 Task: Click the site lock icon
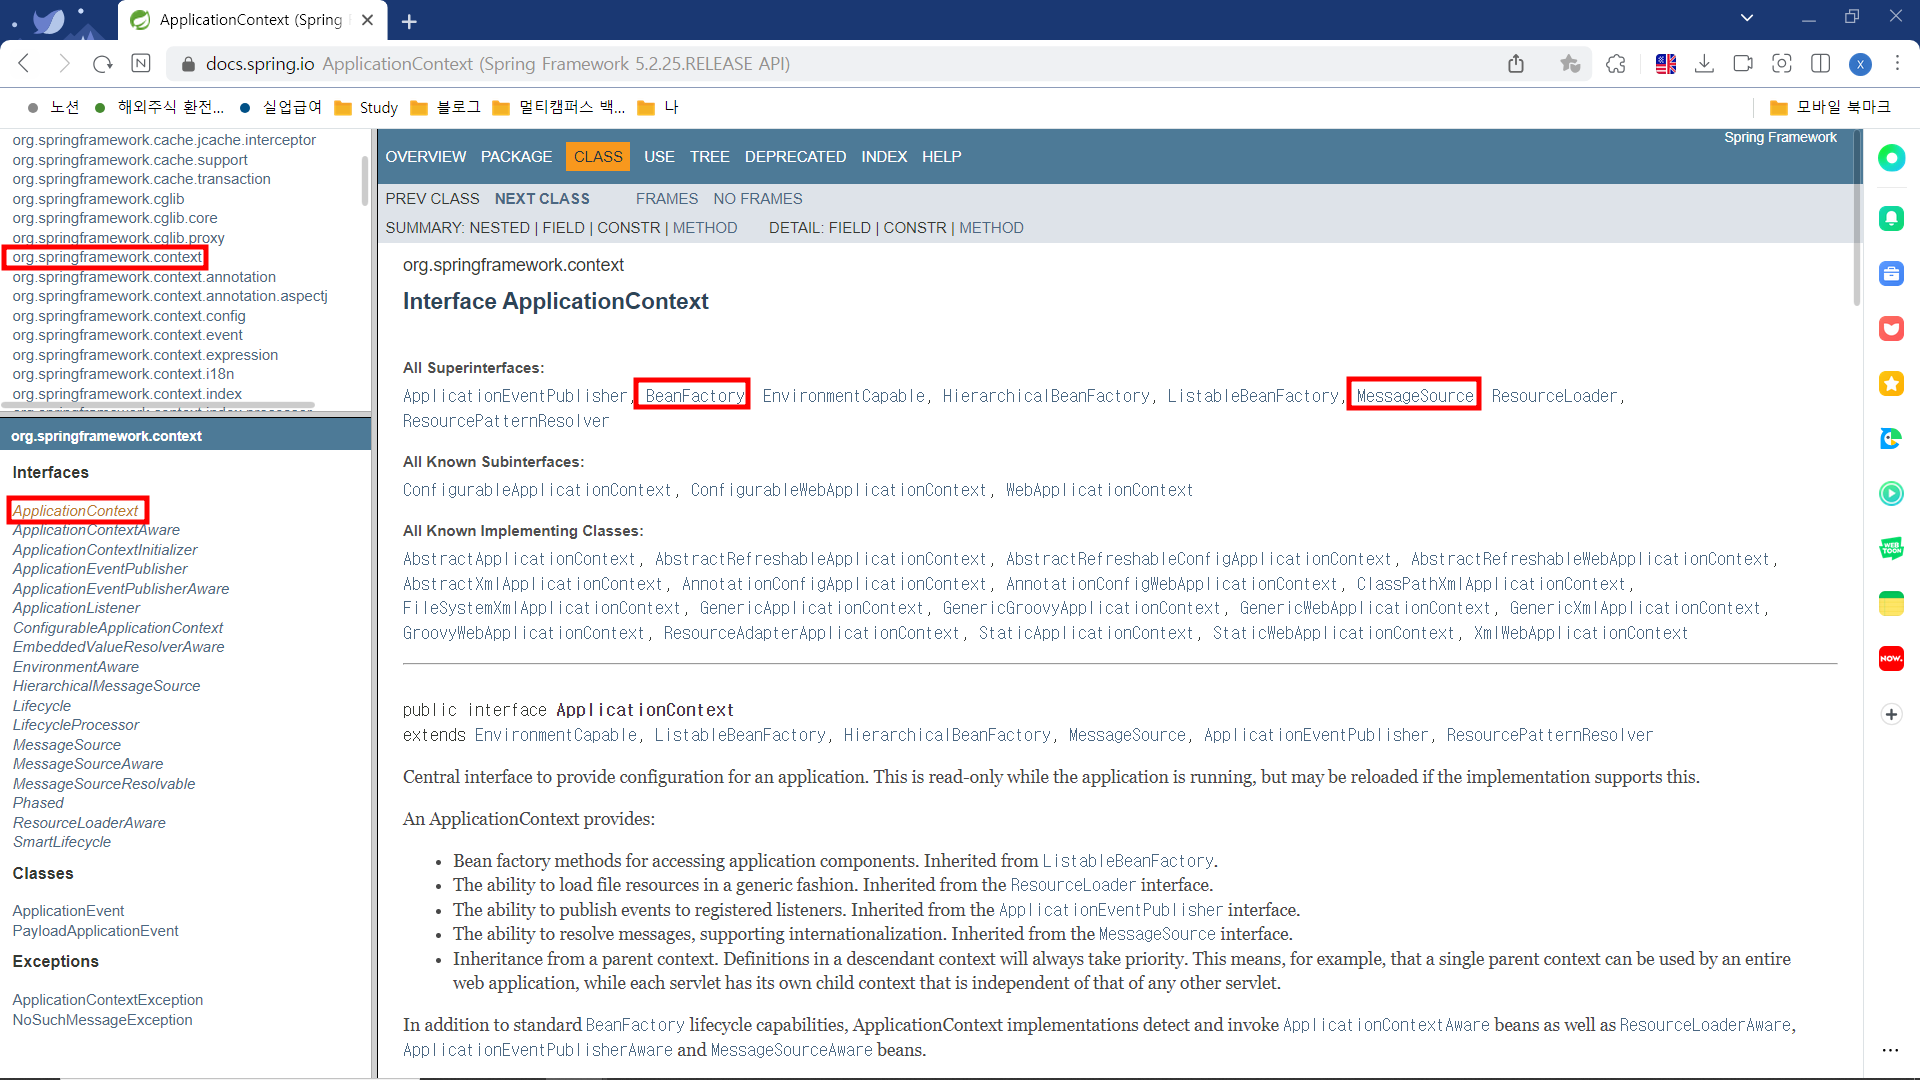(x=187, y=64)
